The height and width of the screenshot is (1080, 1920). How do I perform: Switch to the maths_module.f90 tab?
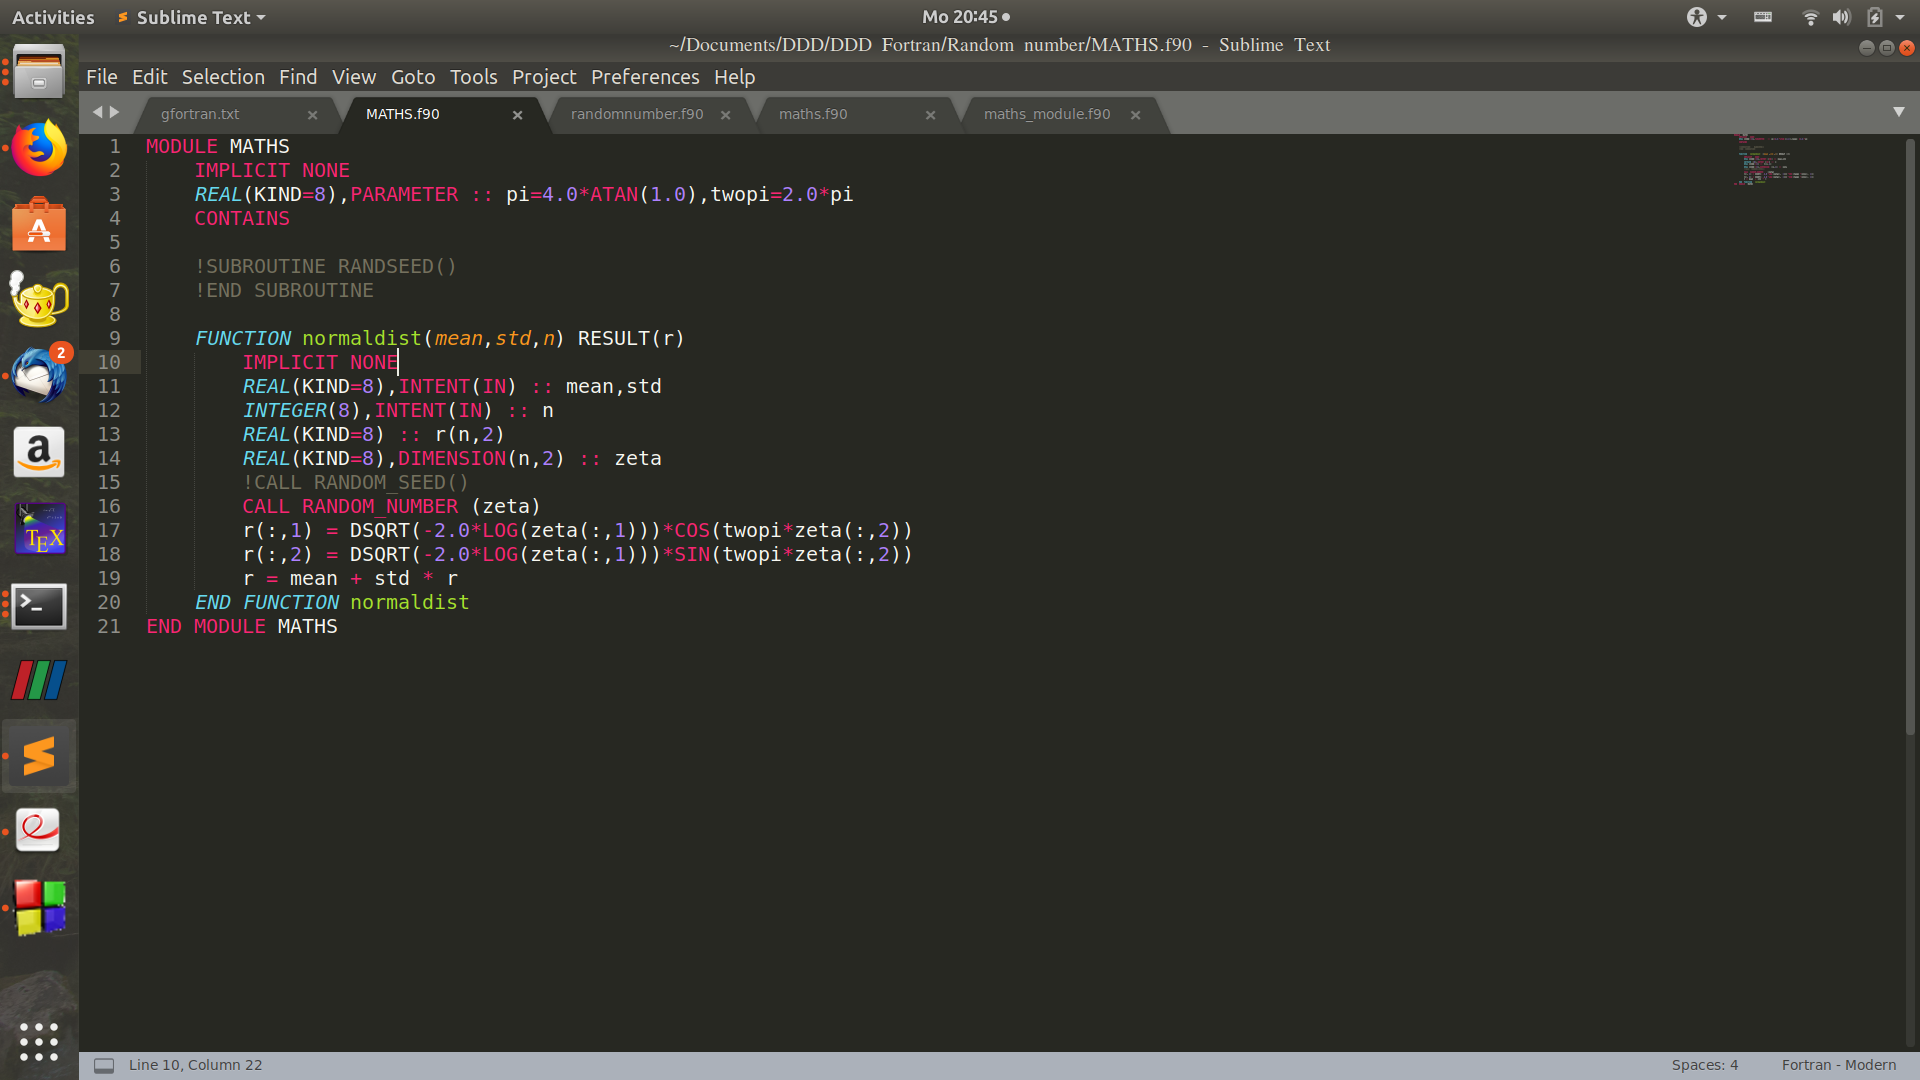point(1047,115)
